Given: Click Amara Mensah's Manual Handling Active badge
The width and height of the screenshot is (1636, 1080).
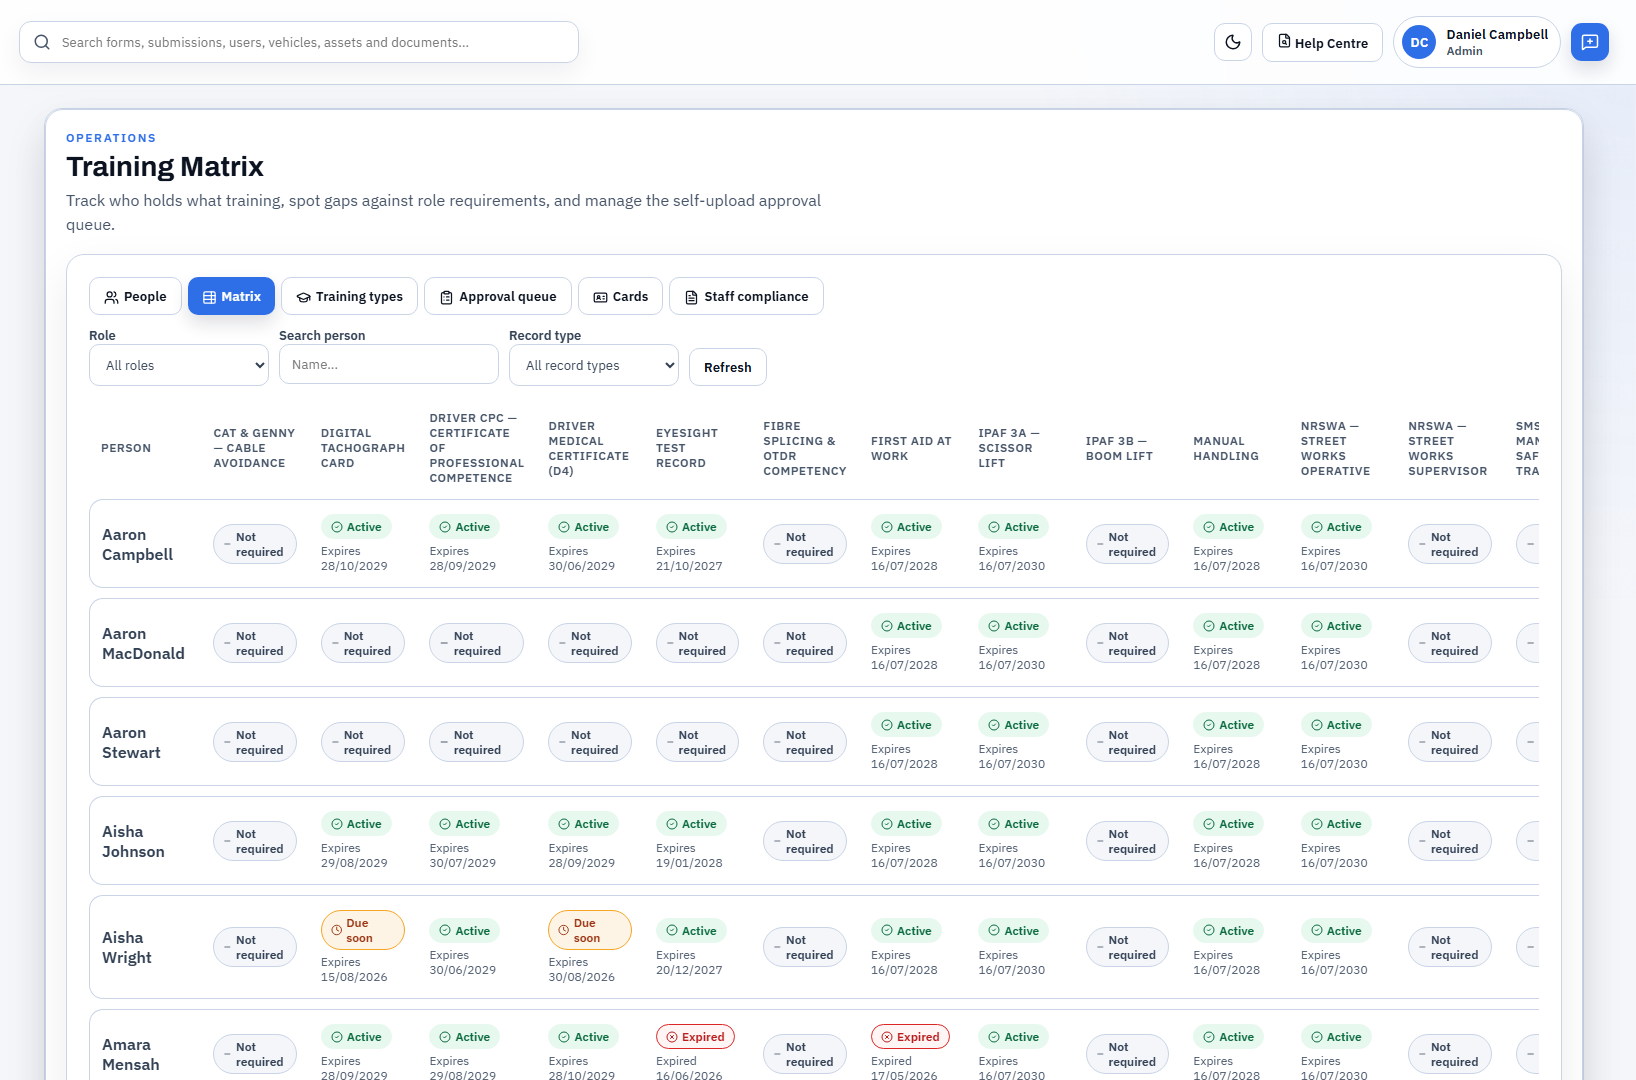Looking at the screenshot, I should pos(1228,1037).
